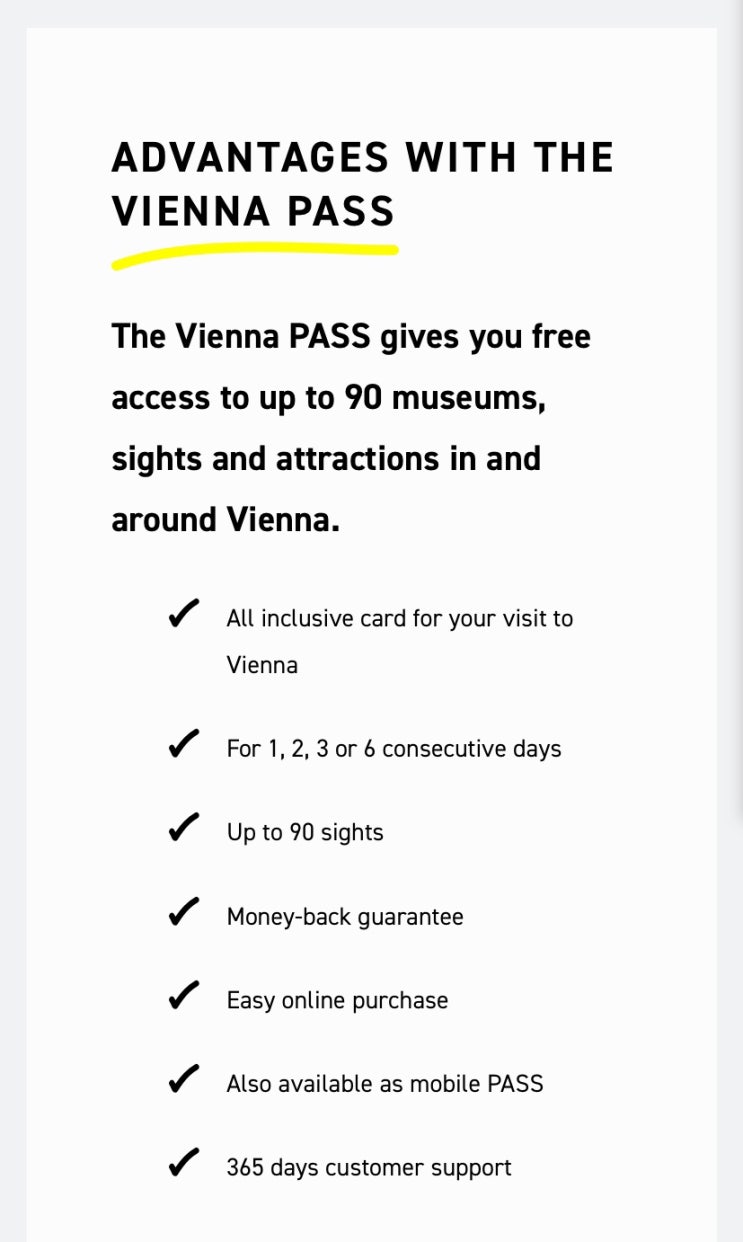Tap checkmark beside Easy online purchase
Viewport: 743px width, 1242px height.
pos(184,997)
